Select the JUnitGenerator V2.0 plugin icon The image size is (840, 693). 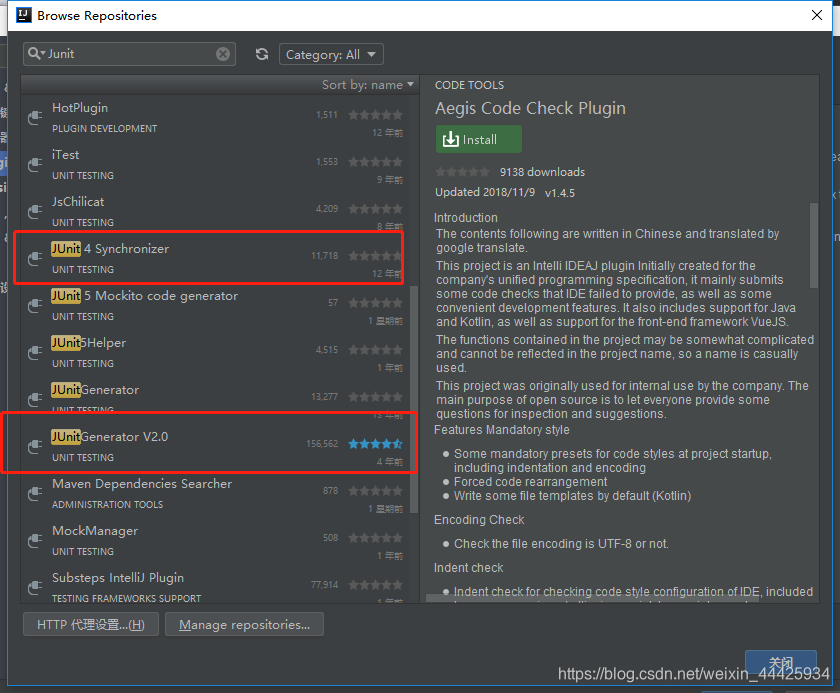click(35, 447)
